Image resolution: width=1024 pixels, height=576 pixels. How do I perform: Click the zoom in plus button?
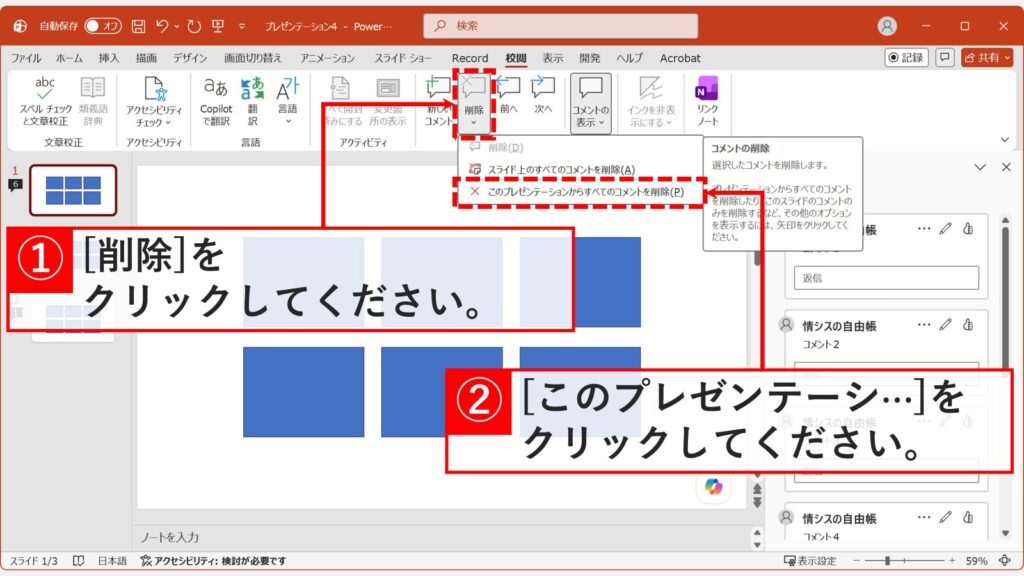[952, 561]
